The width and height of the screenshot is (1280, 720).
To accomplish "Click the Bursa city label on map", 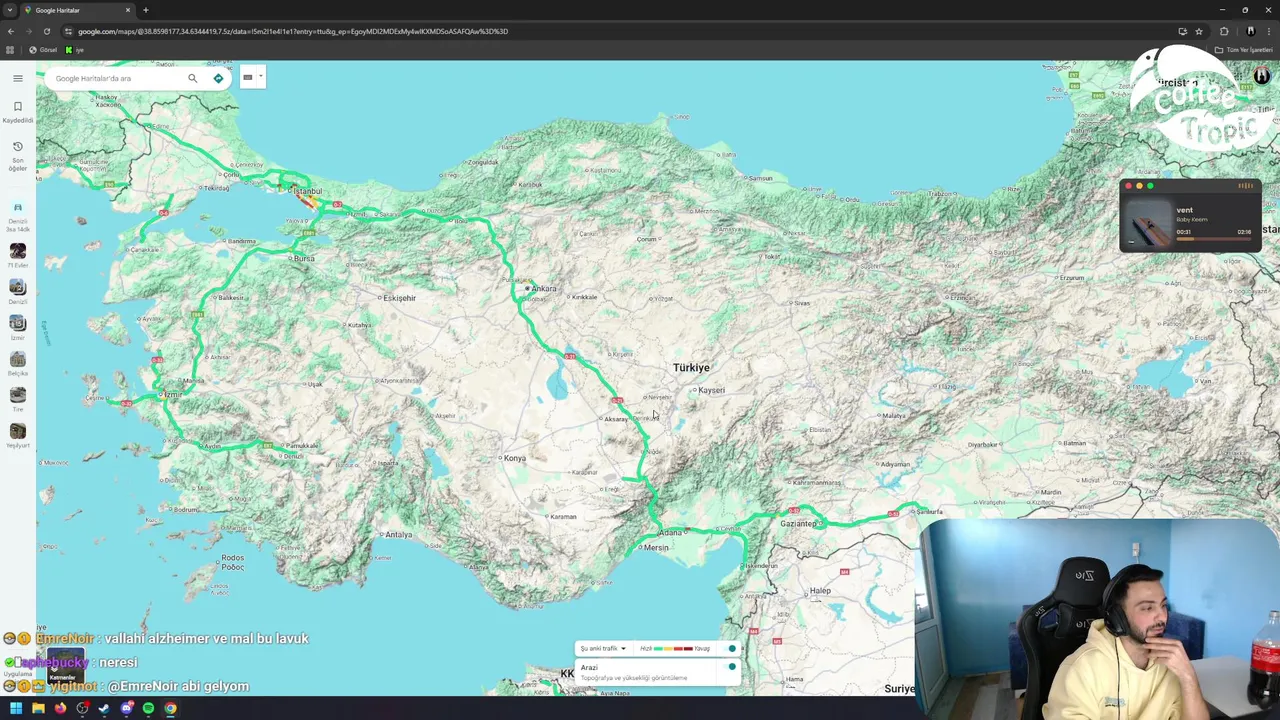I will pyautogui.click(x=304, y=259).
